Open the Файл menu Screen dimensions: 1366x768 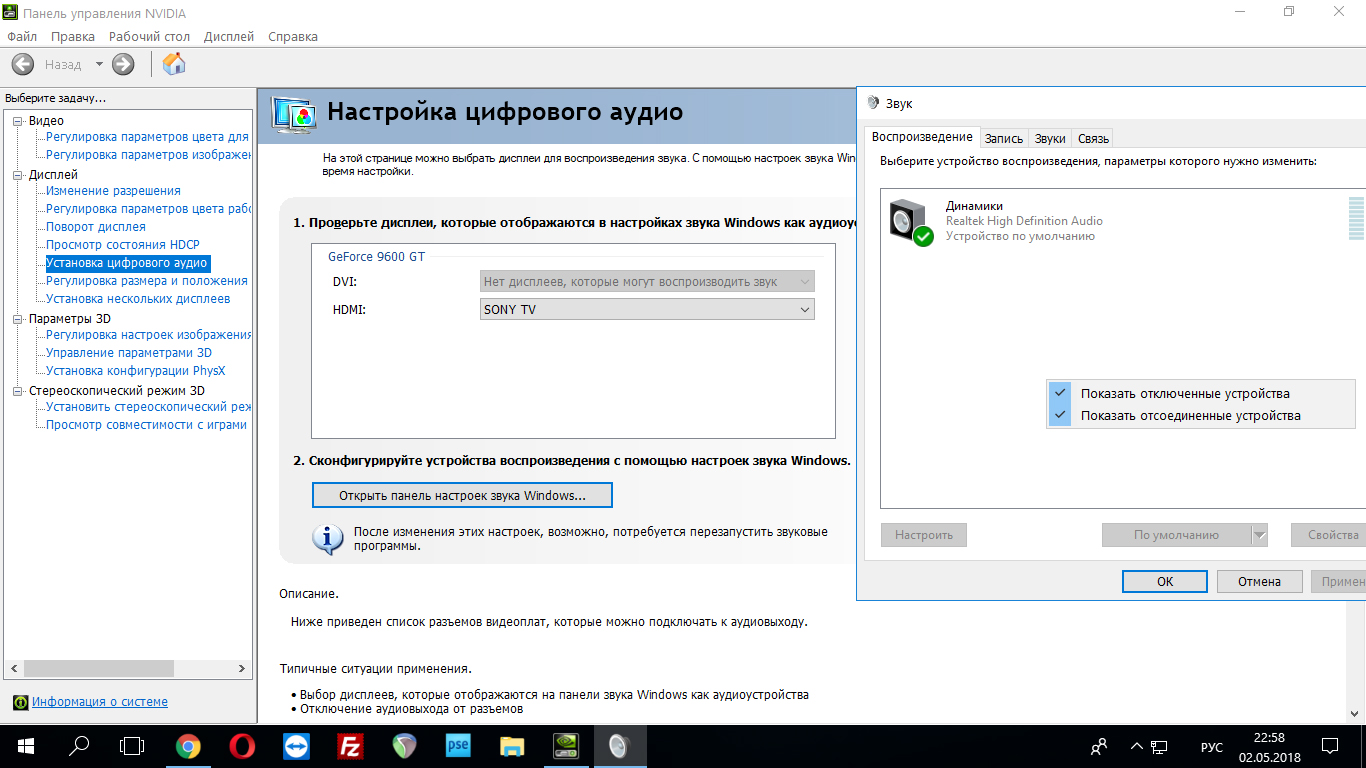pyautogui.click(x=22, y=36)
